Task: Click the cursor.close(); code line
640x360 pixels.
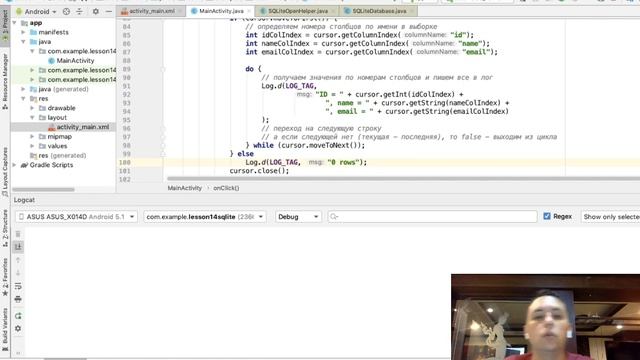Action: (x=259, y=171)
